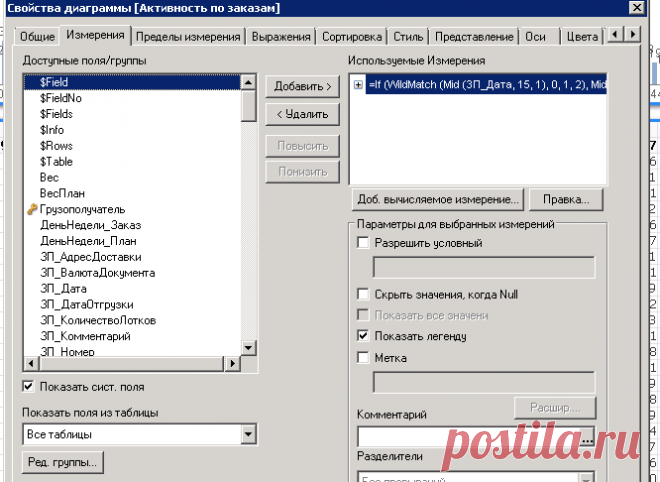Toggle Разрешить условный checkbox

tap(363, 242)
